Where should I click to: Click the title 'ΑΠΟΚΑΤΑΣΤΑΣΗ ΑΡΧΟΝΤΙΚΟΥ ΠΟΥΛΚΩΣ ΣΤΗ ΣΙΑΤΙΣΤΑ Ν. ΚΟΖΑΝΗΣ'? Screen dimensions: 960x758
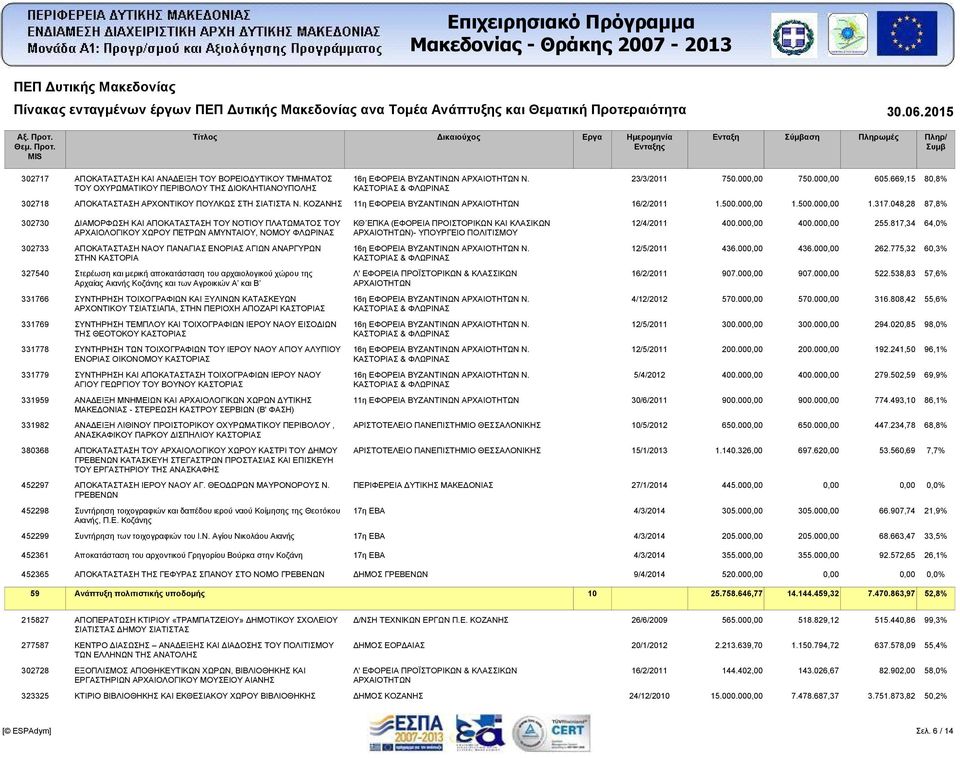(x=208, y=204)
